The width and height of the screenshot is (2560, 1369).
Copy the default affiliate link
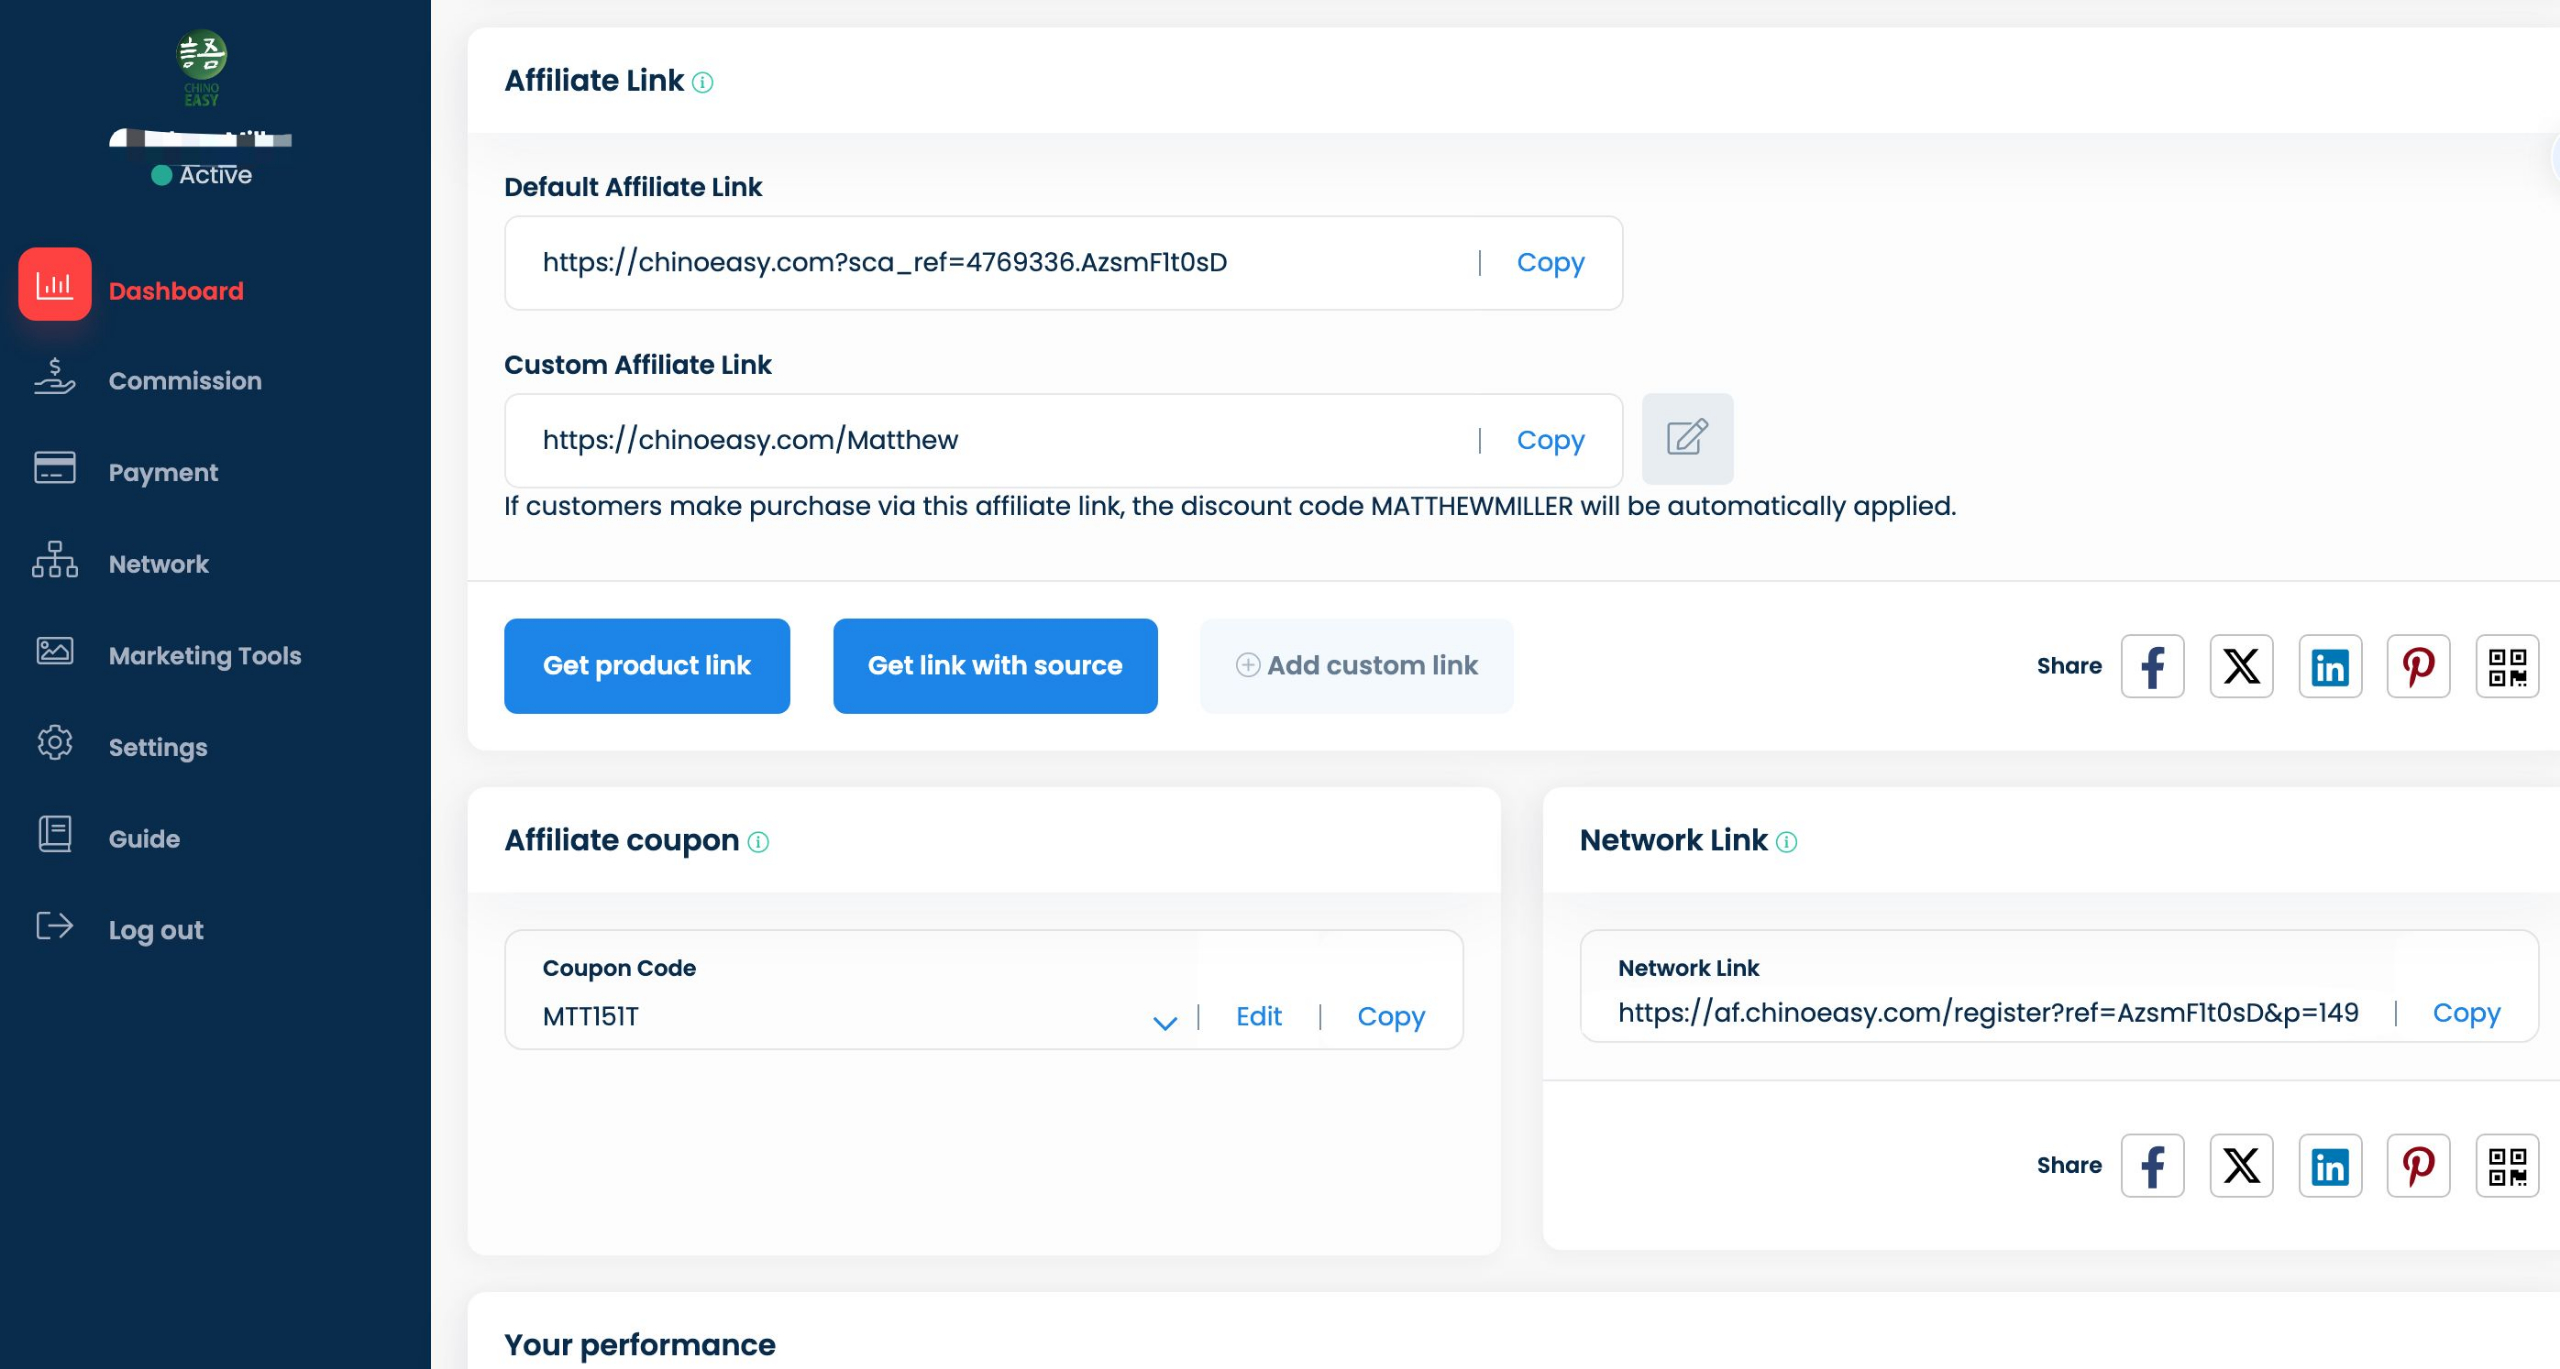coord(1550,262)
